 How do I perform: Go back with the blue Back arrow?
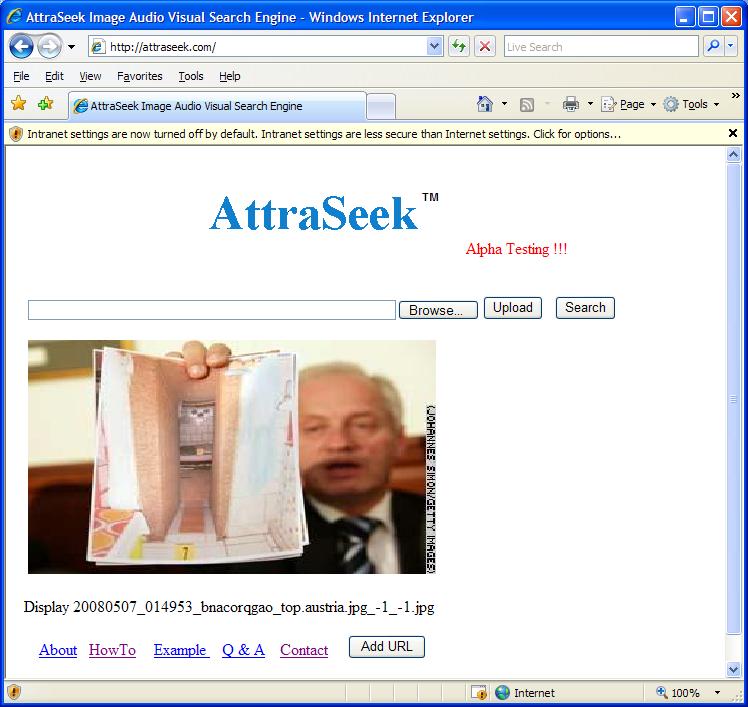21,47
